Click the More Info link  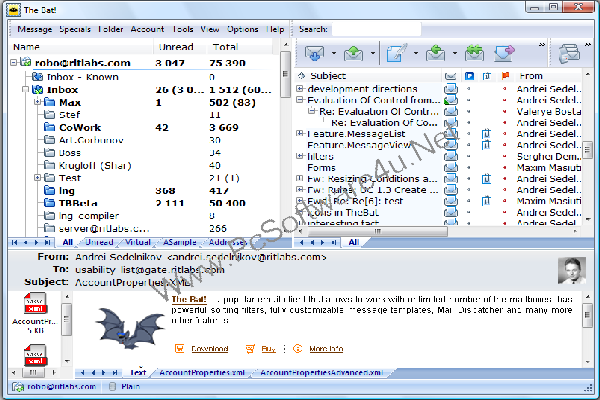tap(326, 349)
